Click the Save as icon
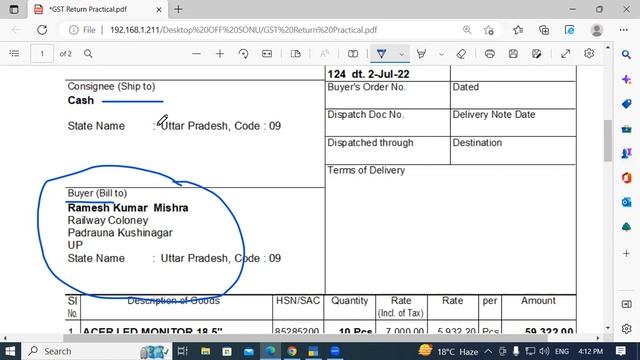 click(x=537, y=53)
